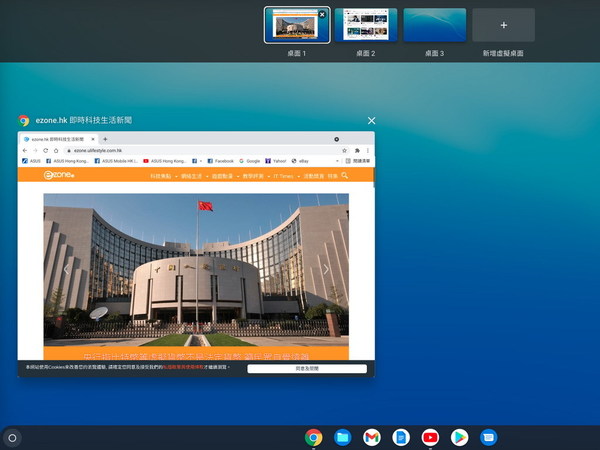Open the eBay bookmark

pyautogui.click(x=300, y=161)
